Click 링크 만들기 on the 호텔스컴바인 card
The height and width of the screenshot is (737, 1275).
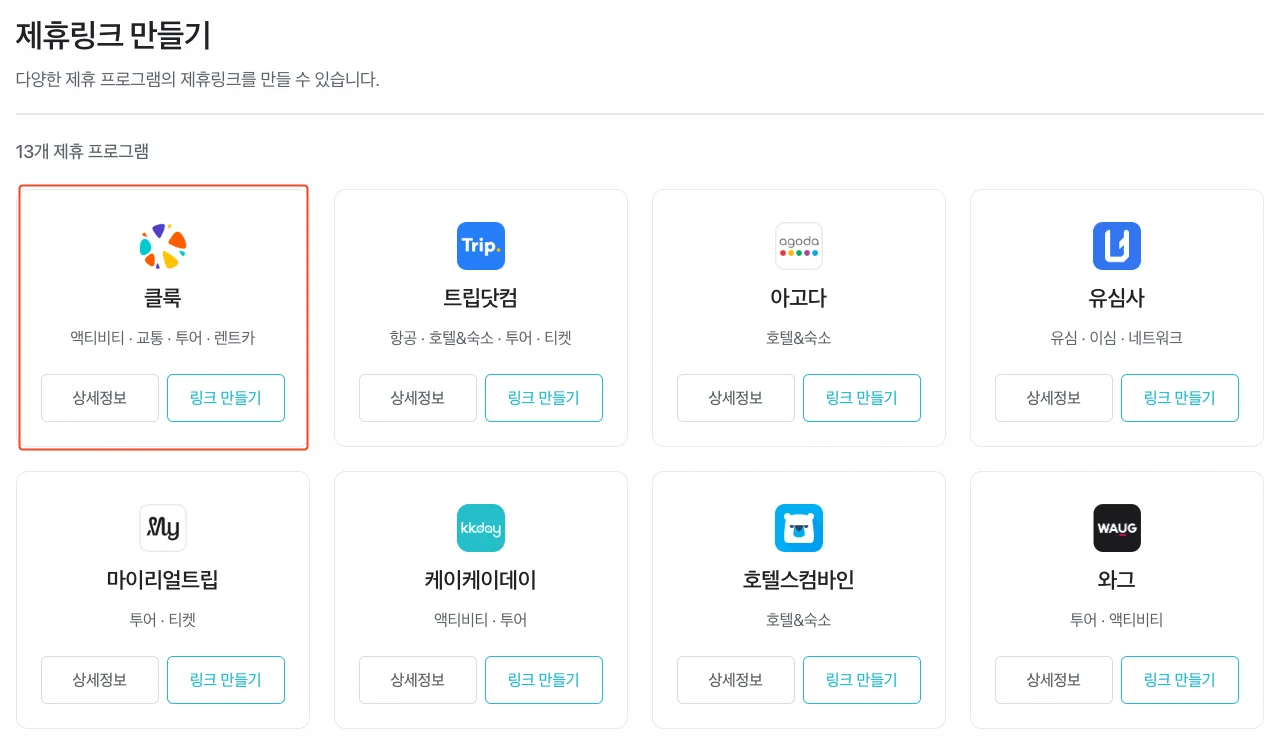(862, 679)
